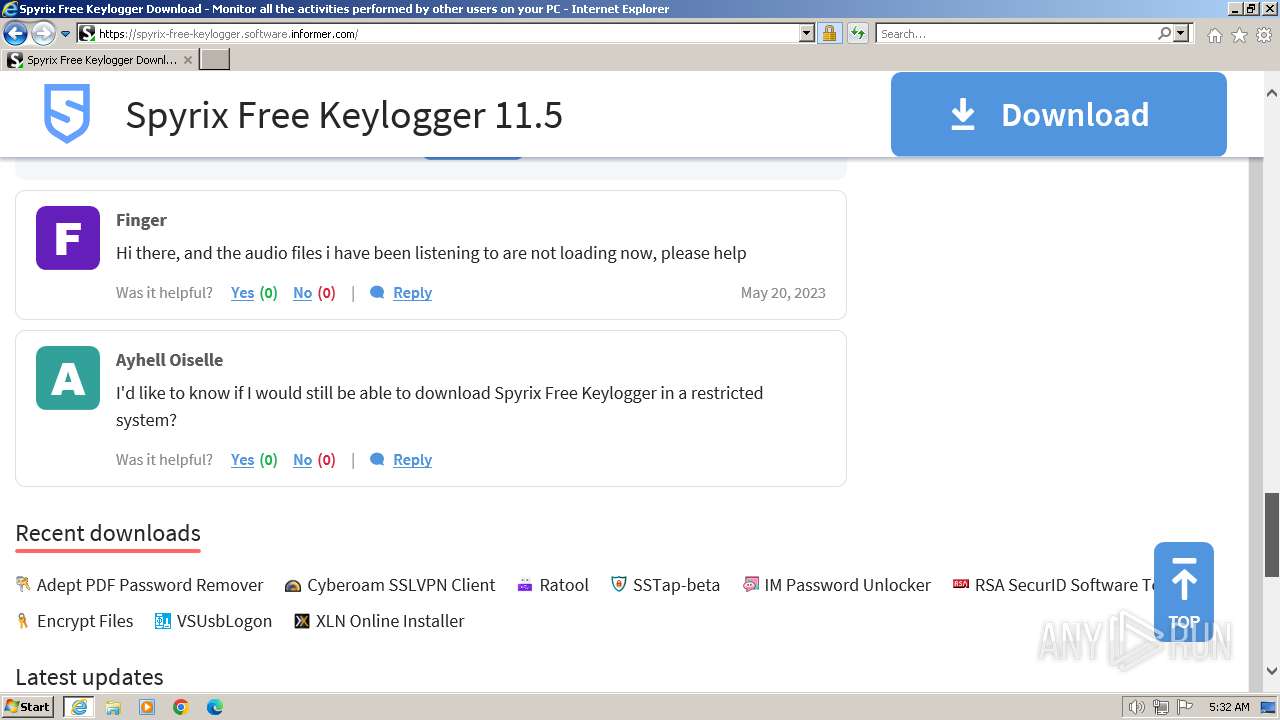Reply to Ayhell Oiselle's comment

pyautogui.click(x=412, y=460)
